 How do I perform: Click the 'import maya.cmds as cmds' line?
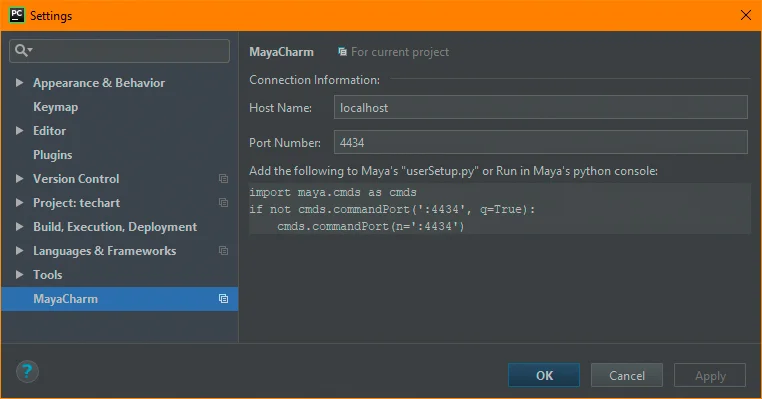pos(333,192)
